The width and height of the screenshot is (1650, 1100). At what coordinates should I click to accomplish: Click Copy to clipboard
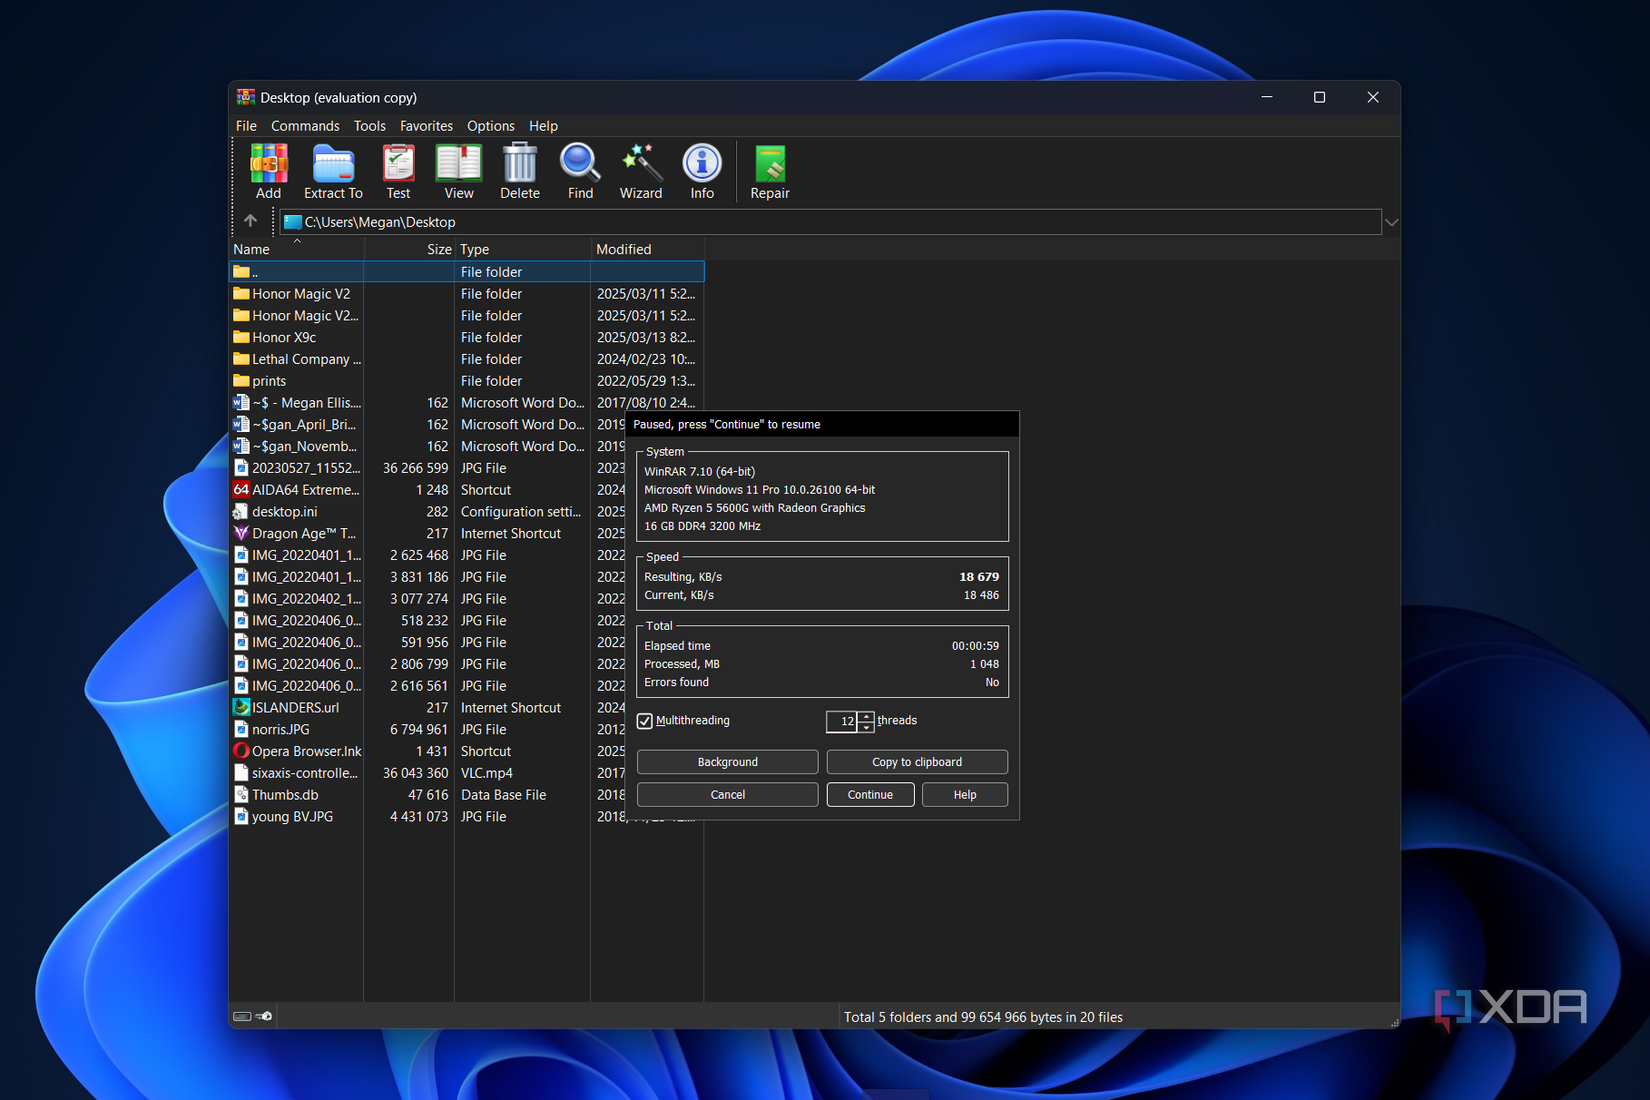tap(916, 761)
